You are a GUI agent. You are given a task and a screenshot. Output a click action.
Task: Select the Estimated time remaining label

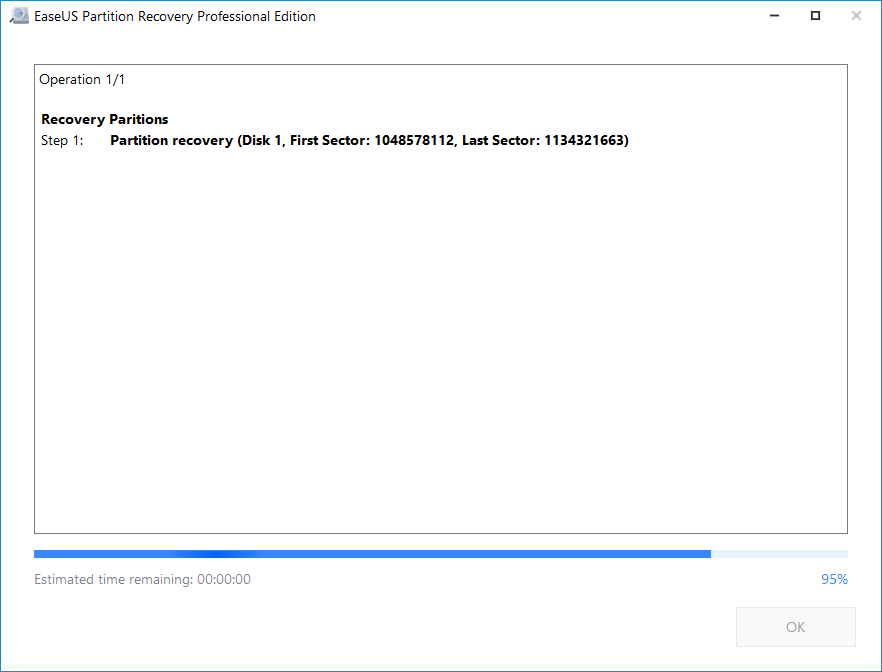coord(142,579)
